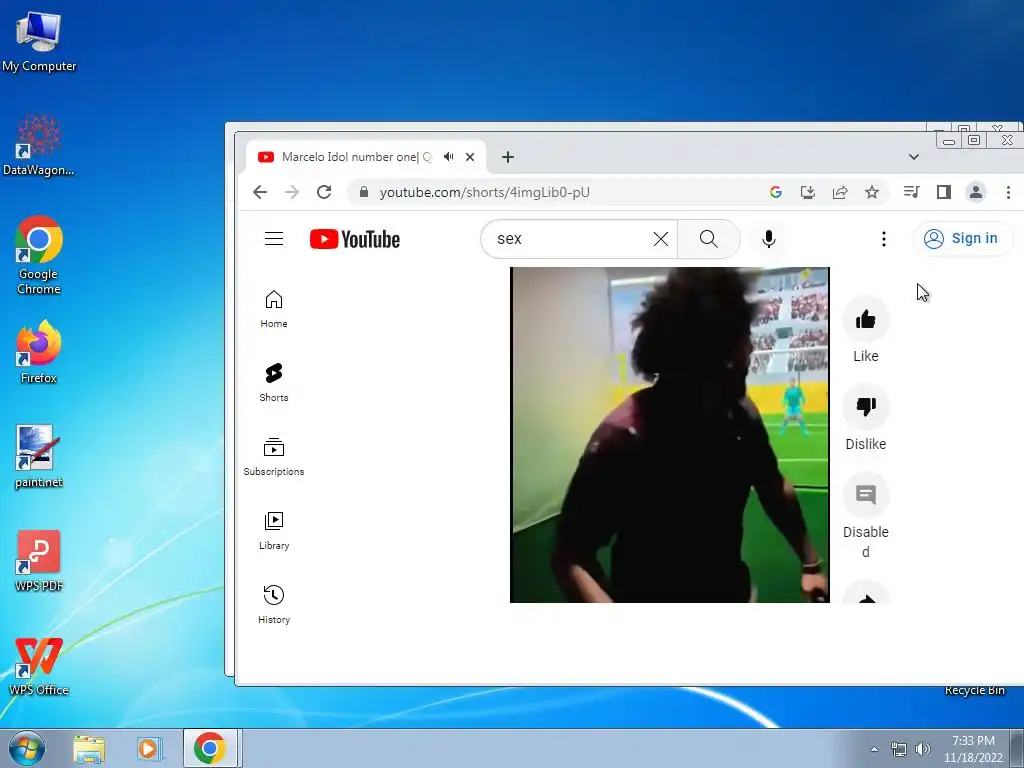Open File Explorer from taskbar
The width and height of the screenshot is (1024, 768).
coord(89,748)
